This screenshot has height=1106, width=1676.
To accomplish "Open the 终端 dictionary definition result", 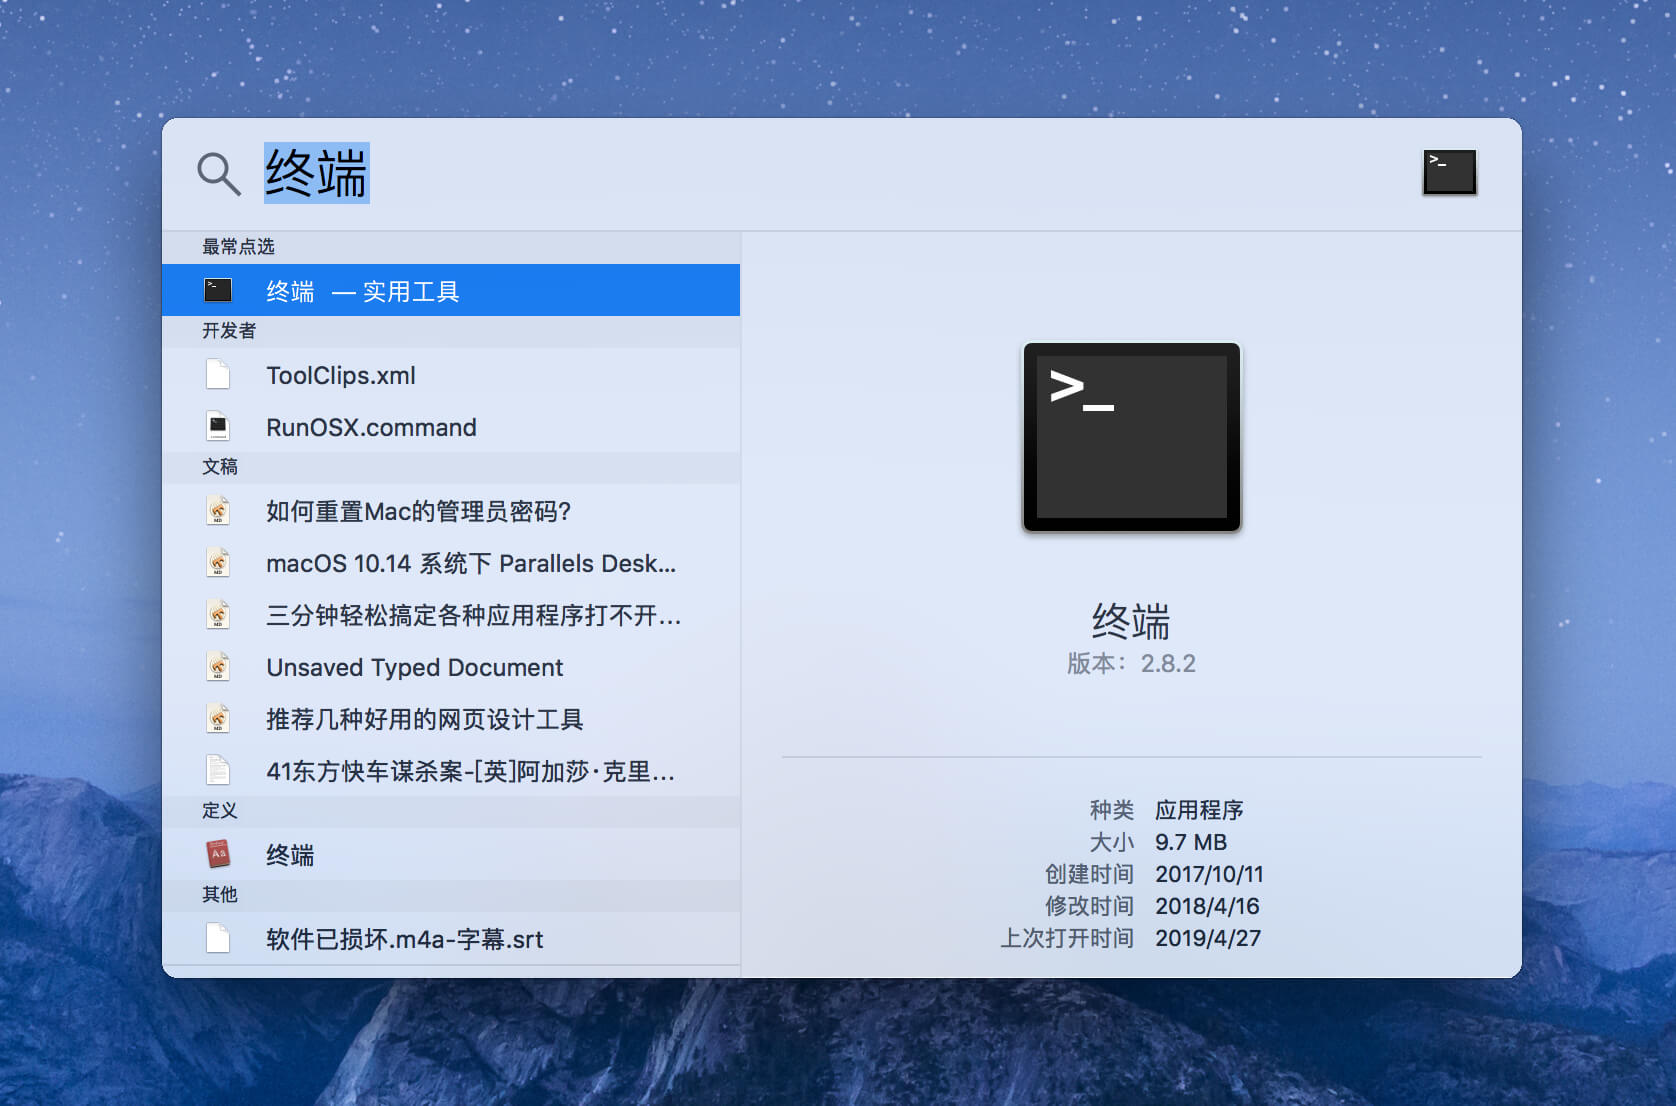I will coord(451,855).
